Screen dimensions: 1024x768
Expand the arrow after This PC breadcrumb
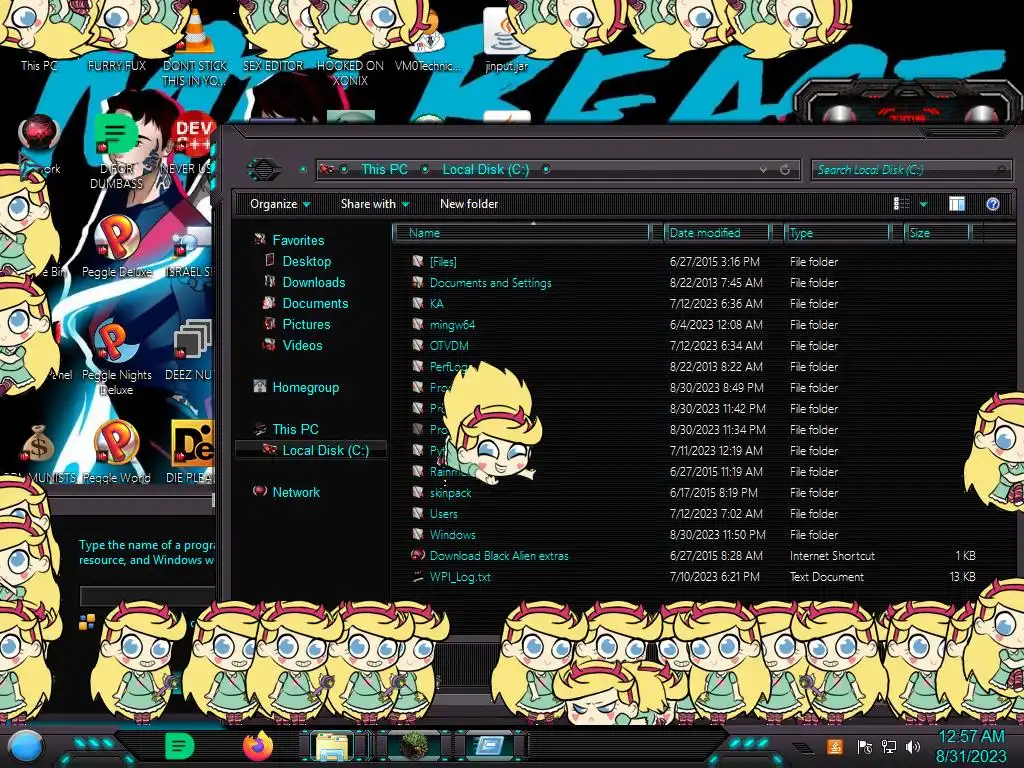(425, 170)
